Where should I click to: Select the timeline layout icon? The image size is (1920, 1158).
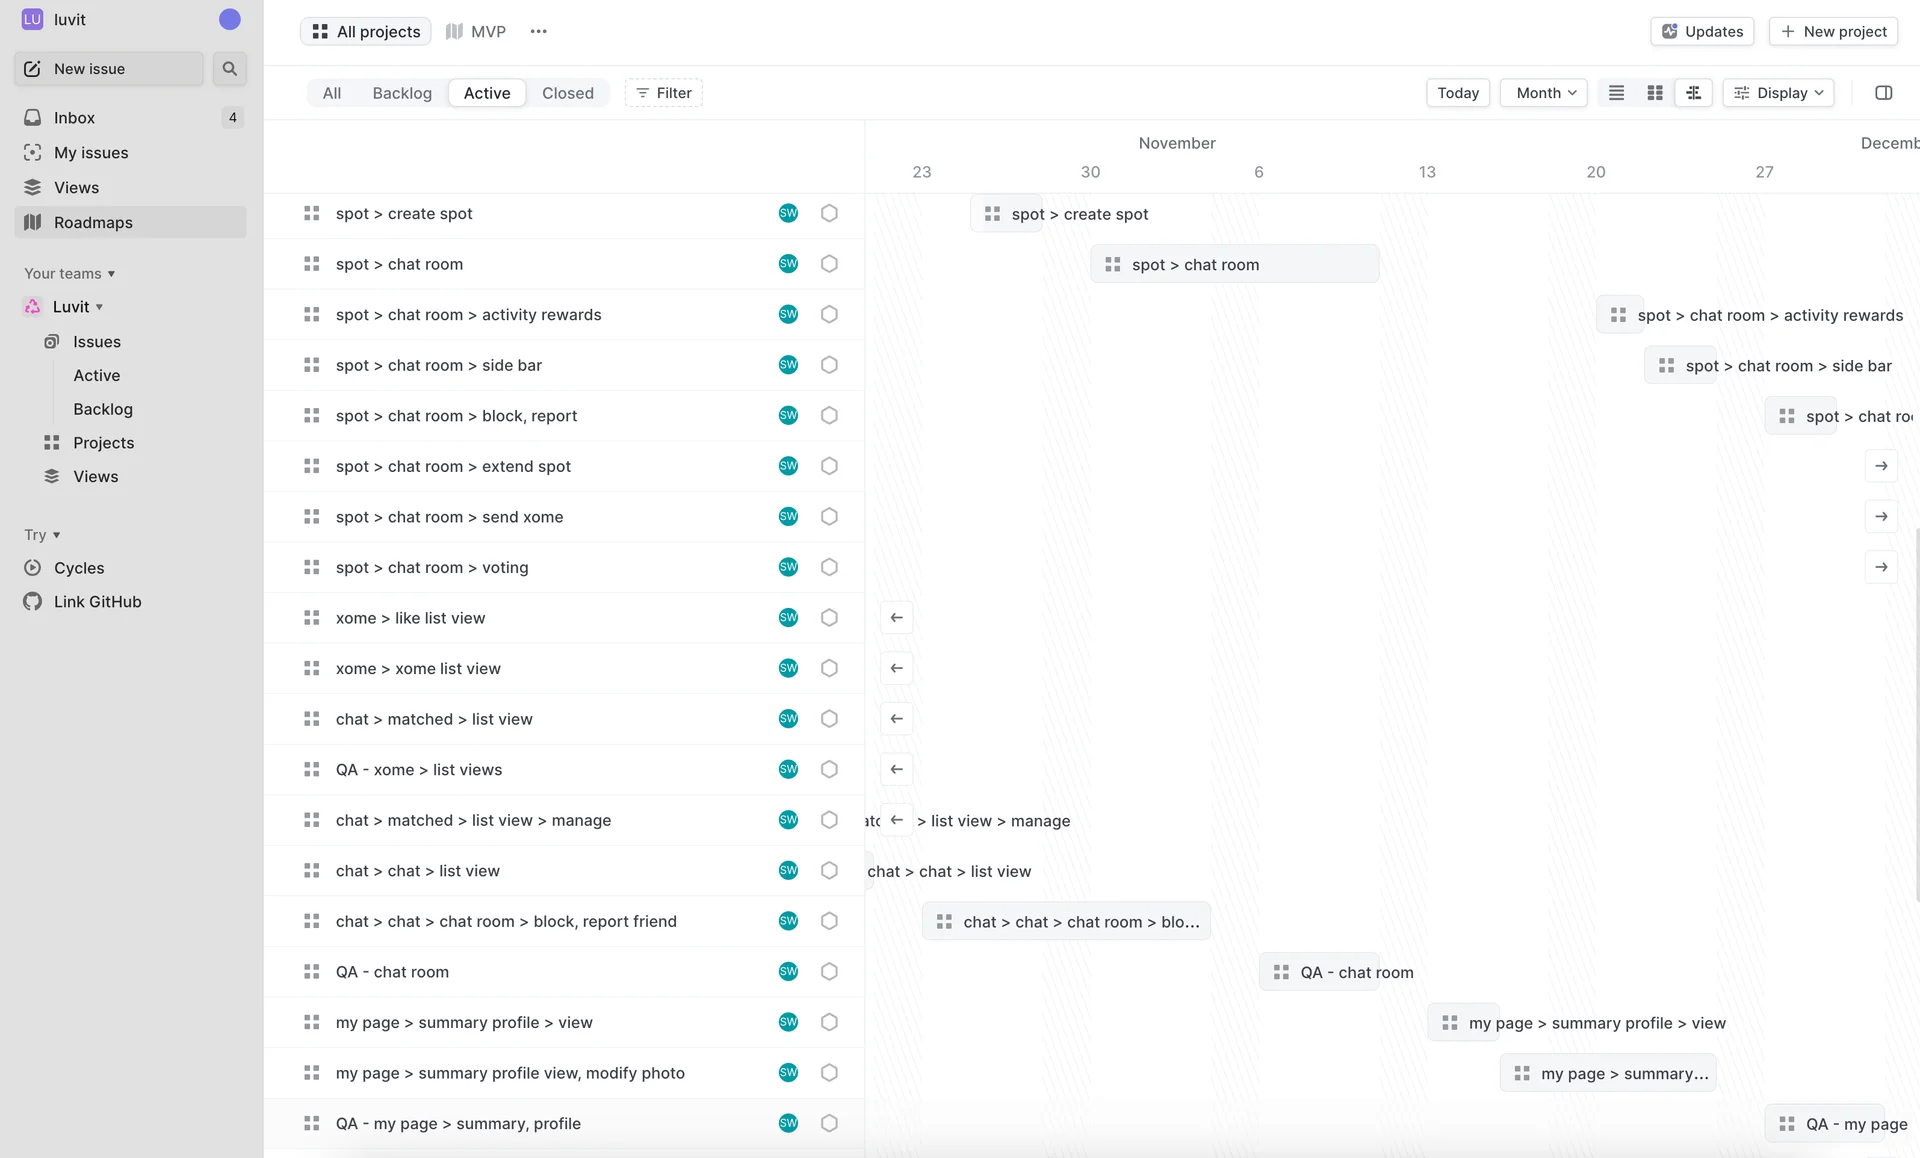tap(1693, 93)
